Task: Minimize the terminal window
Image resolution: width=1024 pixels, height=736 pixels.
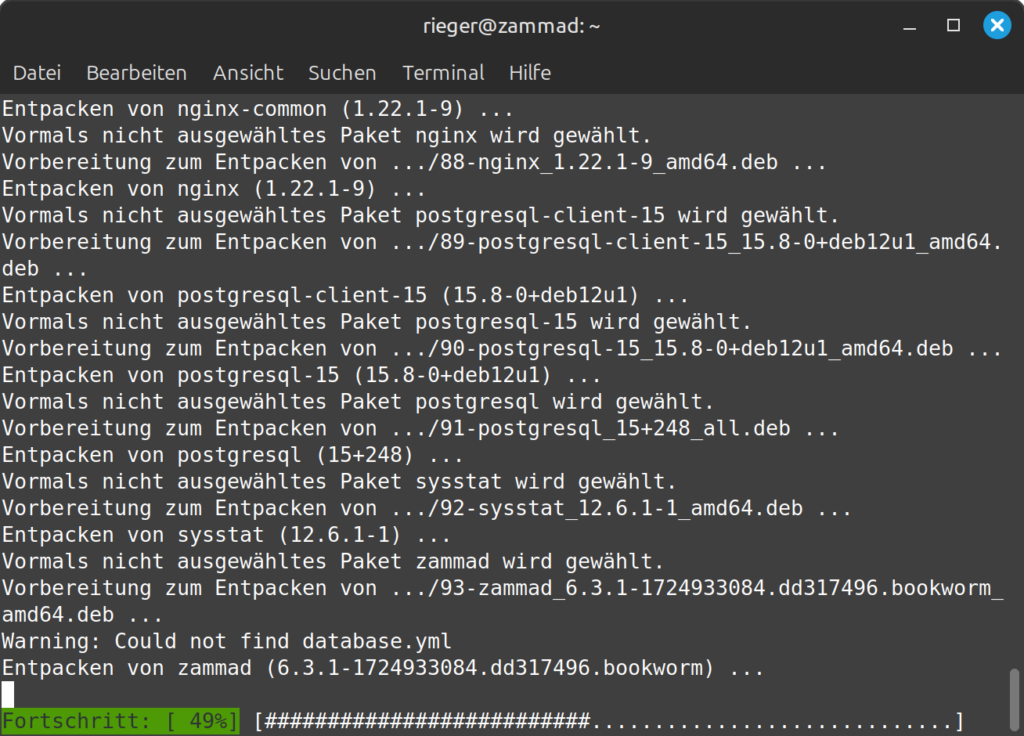Action: [910, 25]
